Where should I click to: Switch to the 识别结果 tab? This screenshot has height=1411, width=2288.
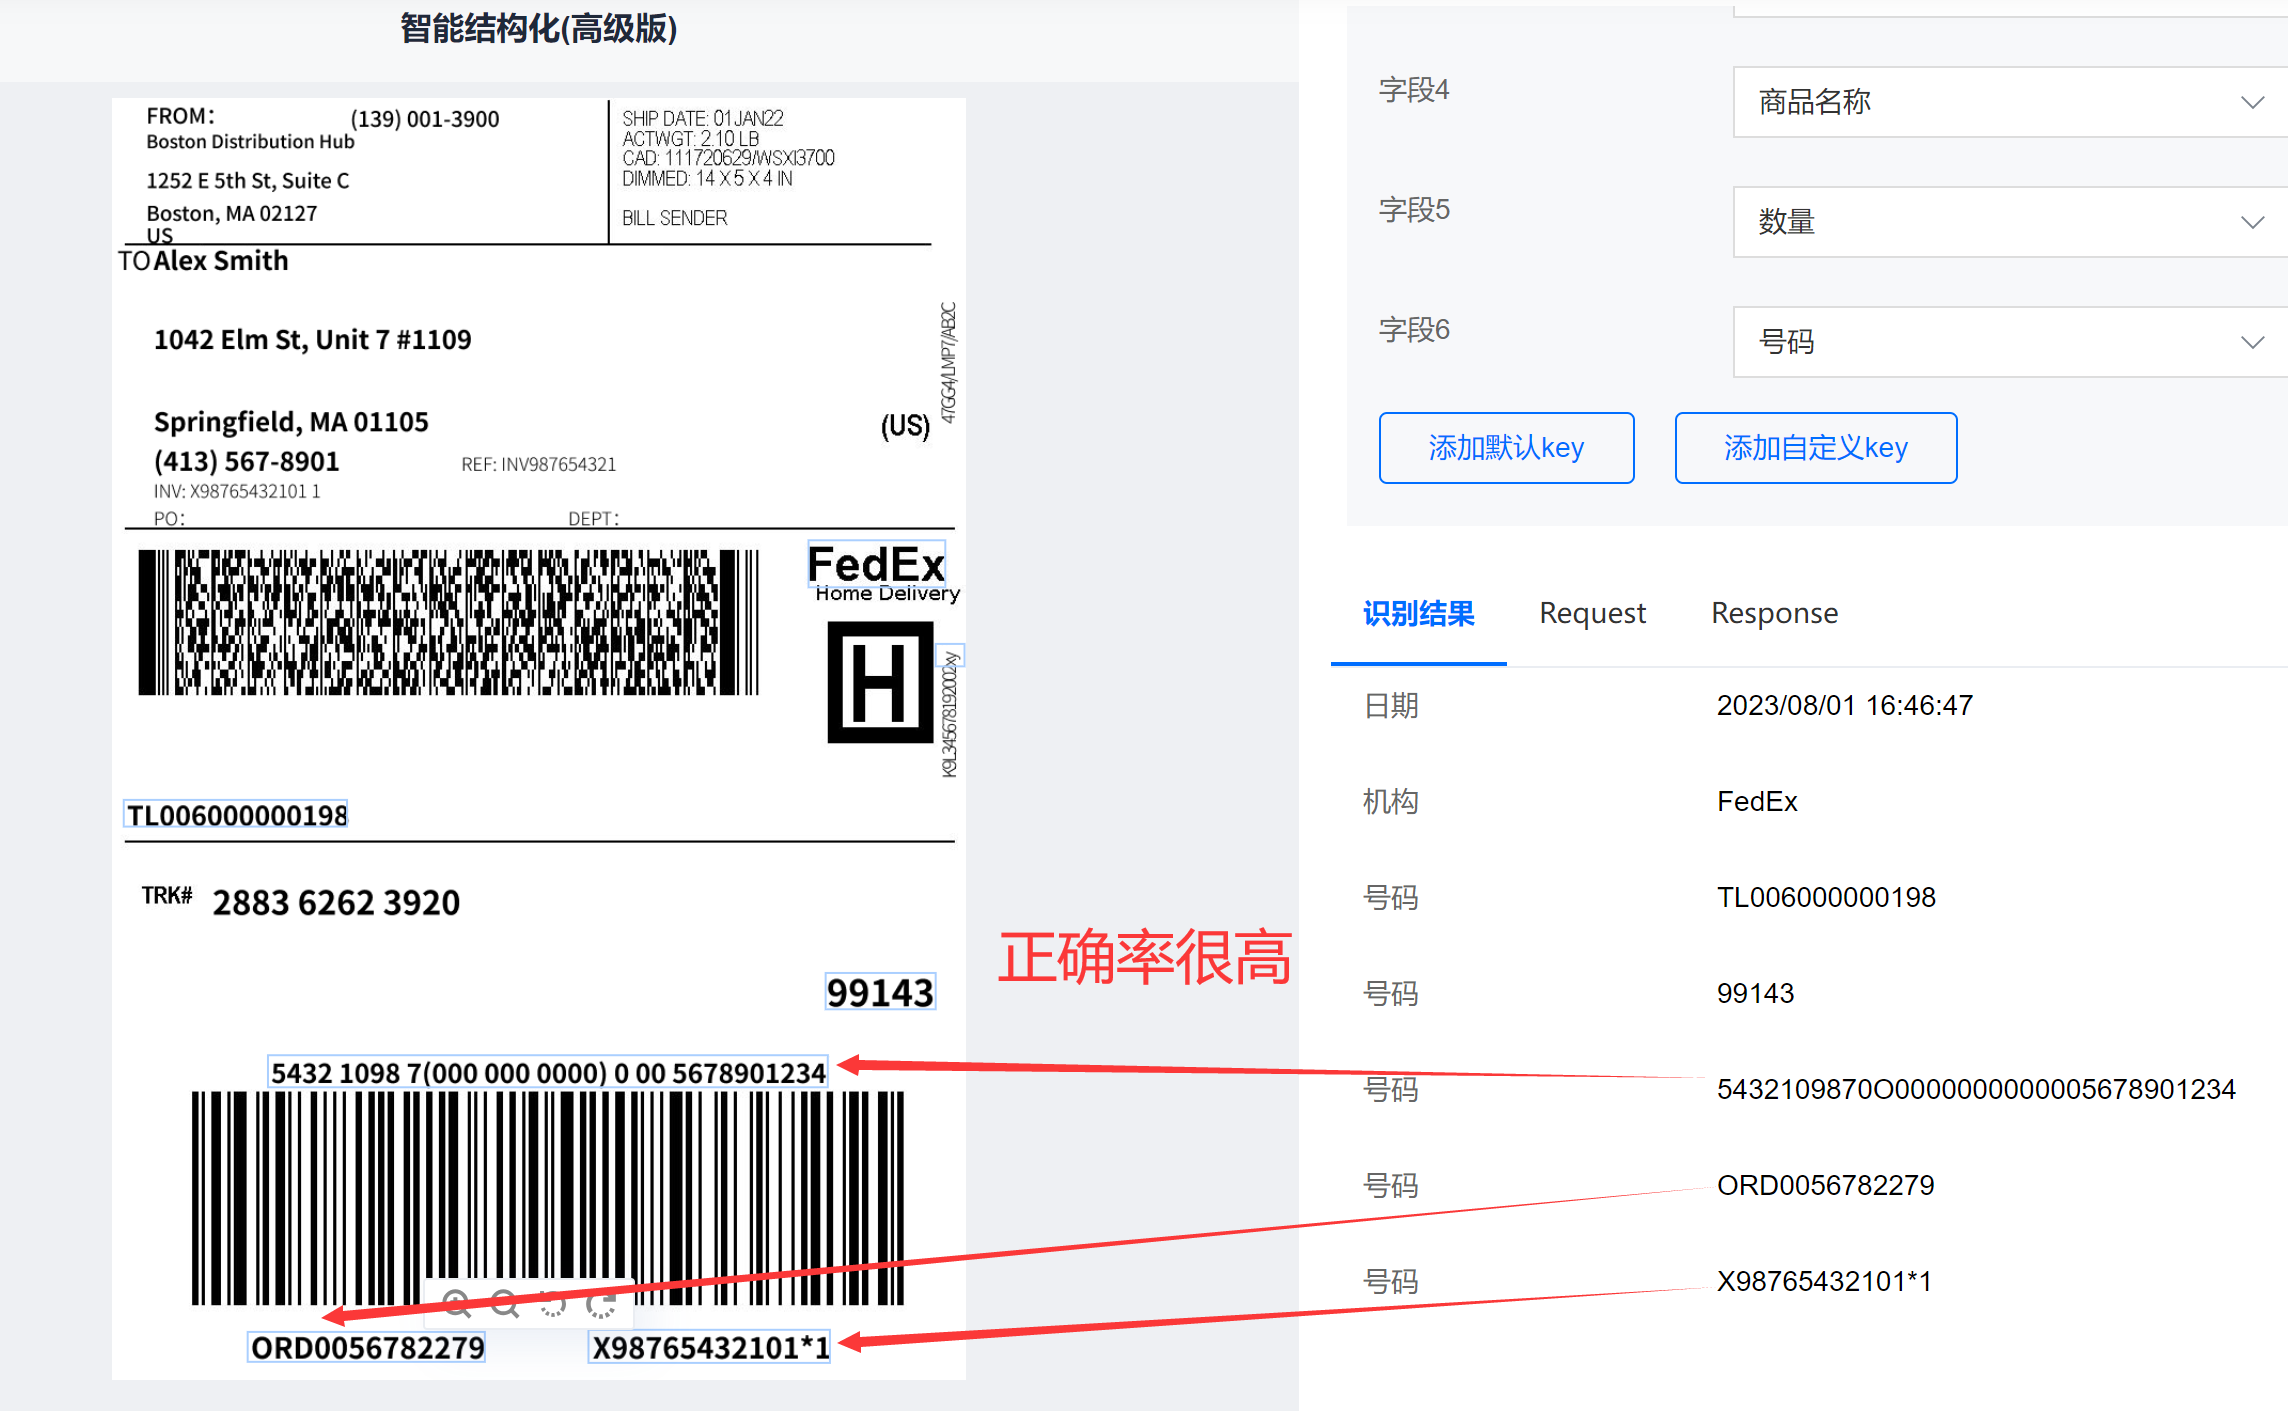[1418, 613]
